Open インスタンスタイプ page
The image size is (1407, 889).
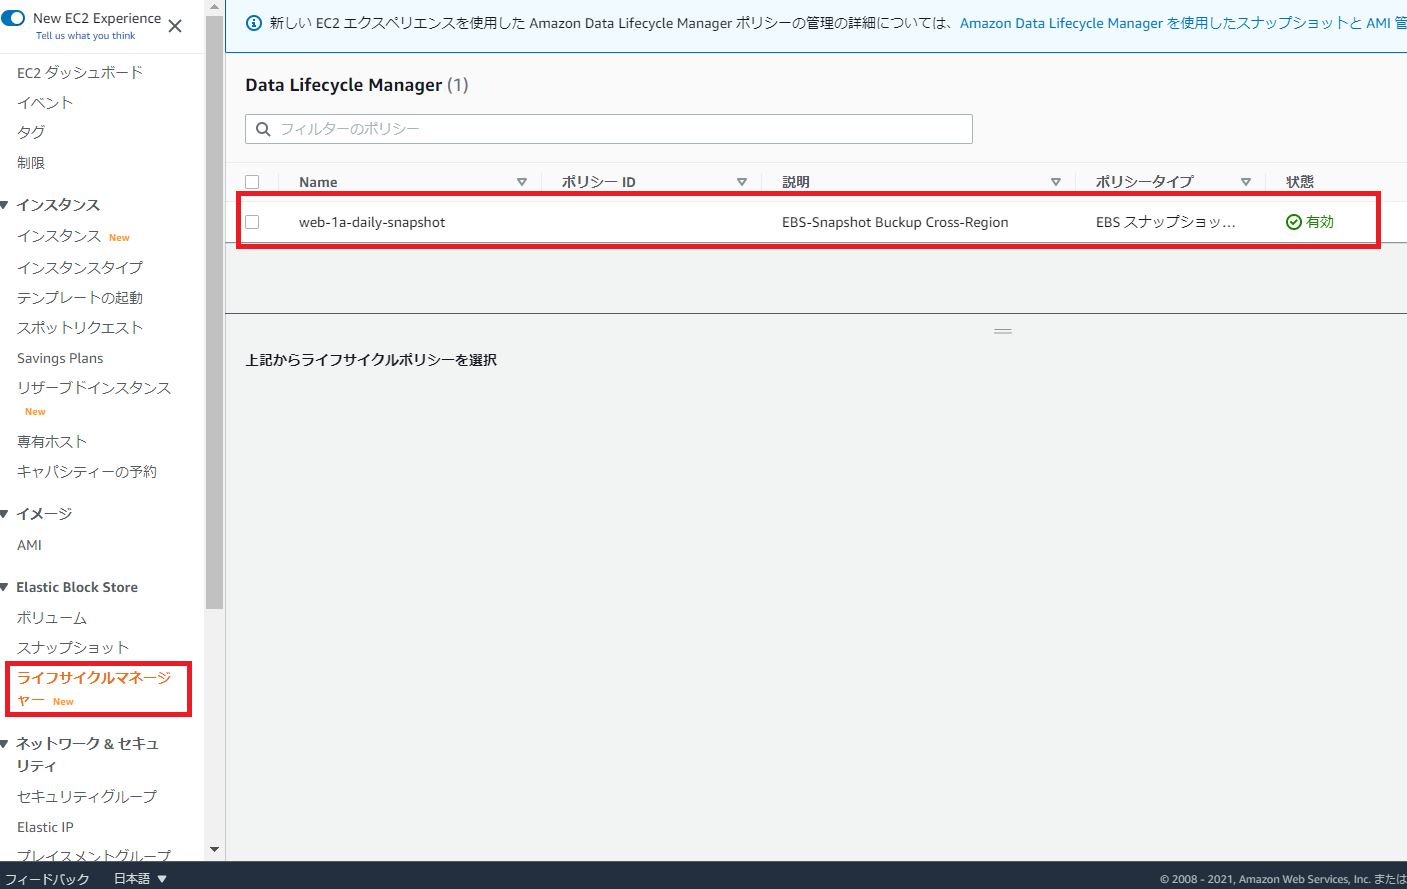pyautogui.click(x=80, y=268)
